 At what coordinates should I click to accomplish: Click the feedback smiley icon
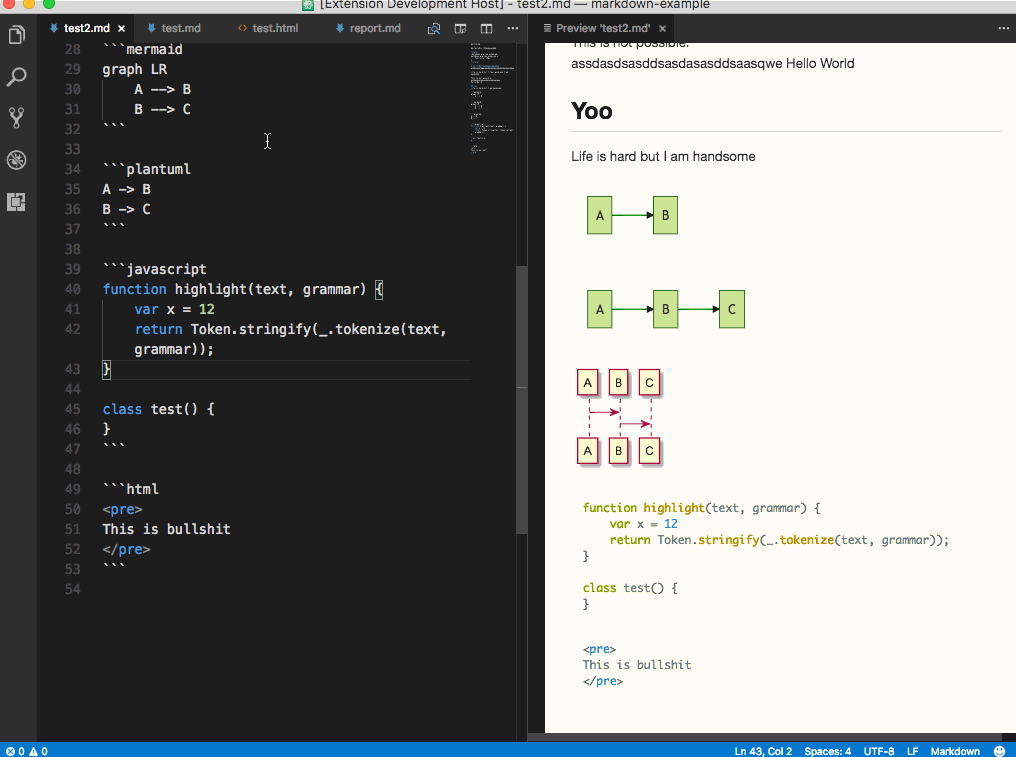point(999,751)
